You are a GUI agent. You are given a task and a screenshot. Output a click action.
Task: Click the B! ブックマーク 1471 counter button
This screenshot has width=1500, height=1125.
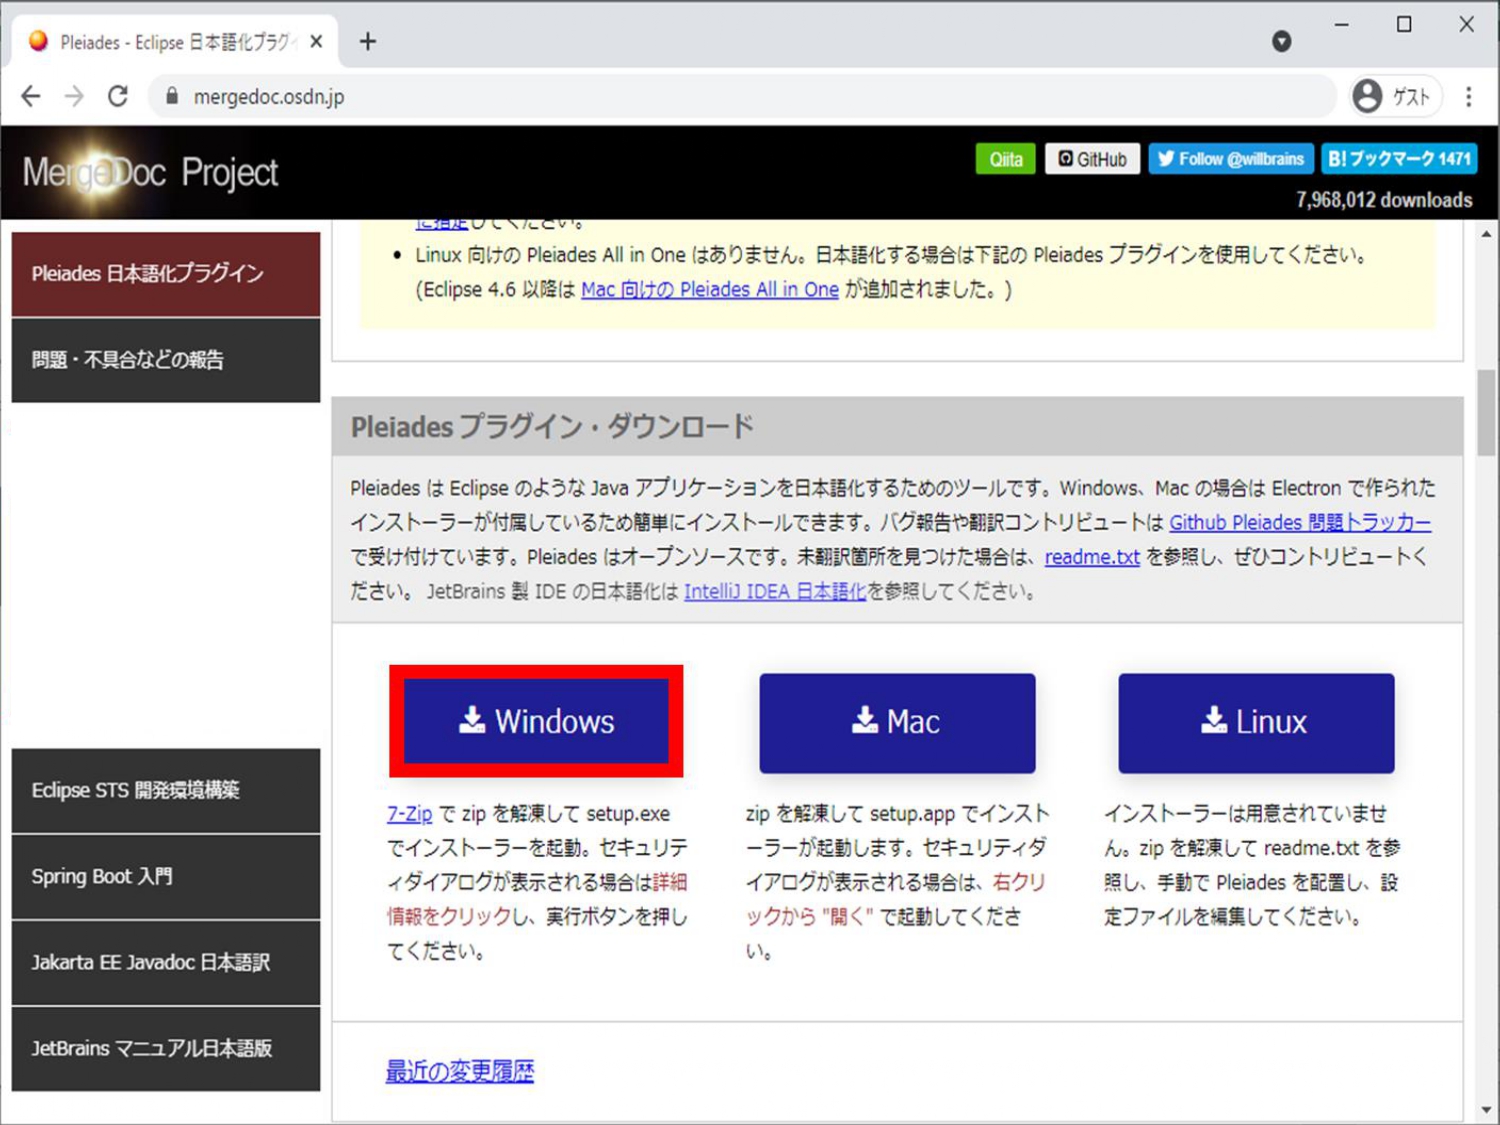[1399, 158]
